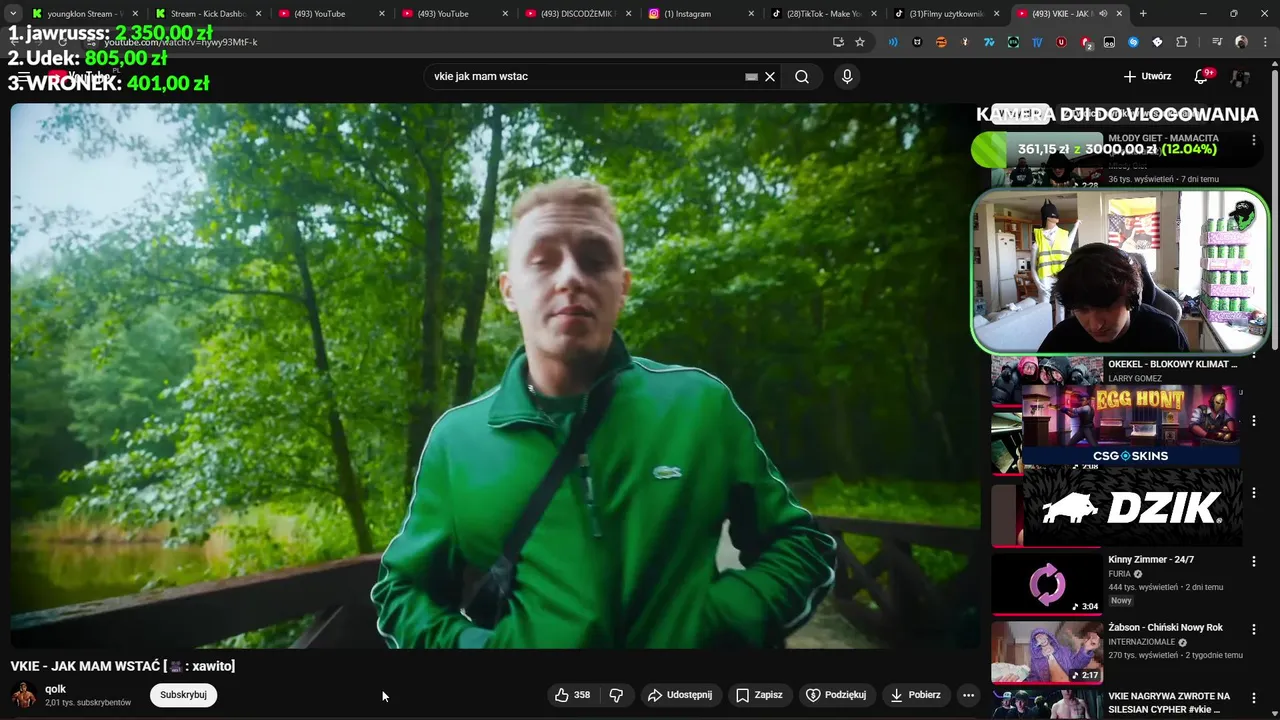Open options for MŁODY GIET - MAMACITA video
The width and height of the screenshot is (1280, 720).
click(x=1253, y=141)
